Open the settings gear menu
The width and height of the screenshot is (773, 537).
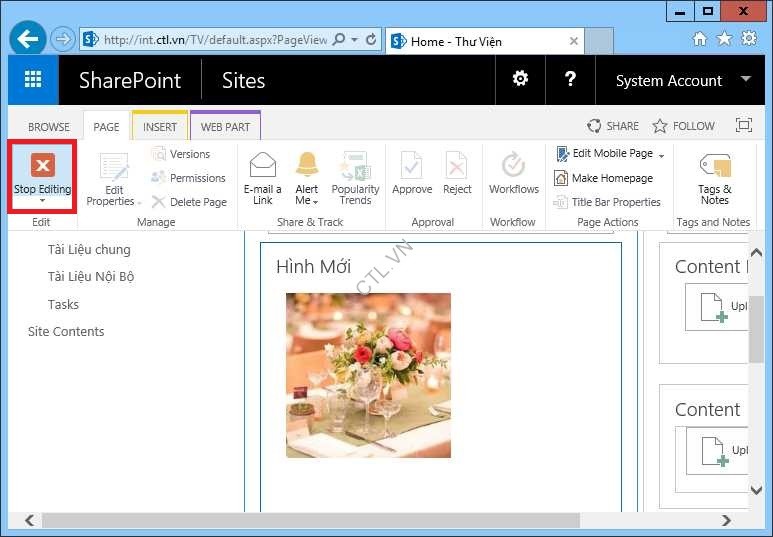pyautogui.click(x=520, y=80)
